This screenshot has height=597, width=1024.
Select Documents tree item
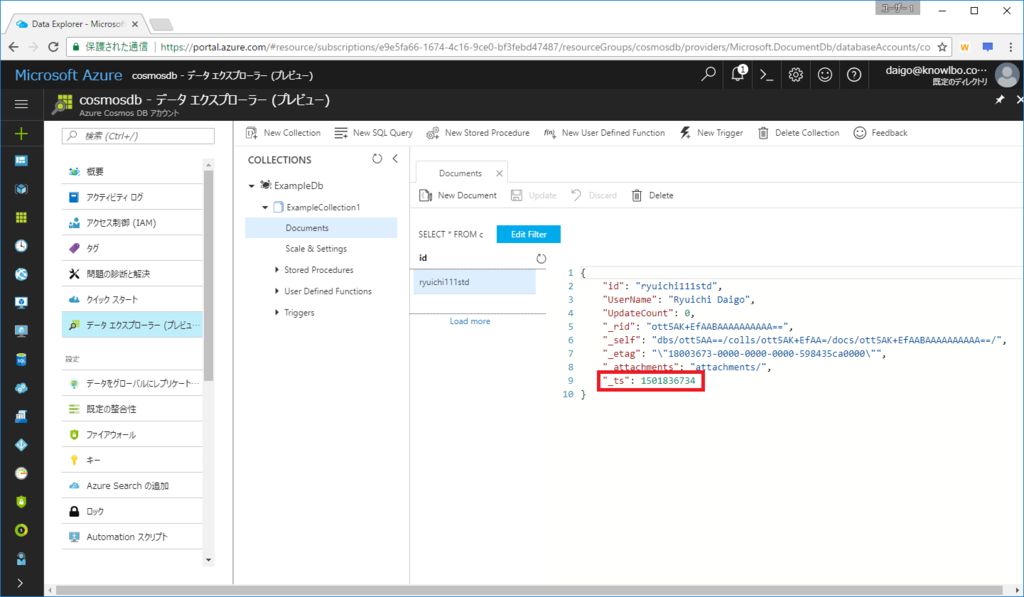pos(321,227)
